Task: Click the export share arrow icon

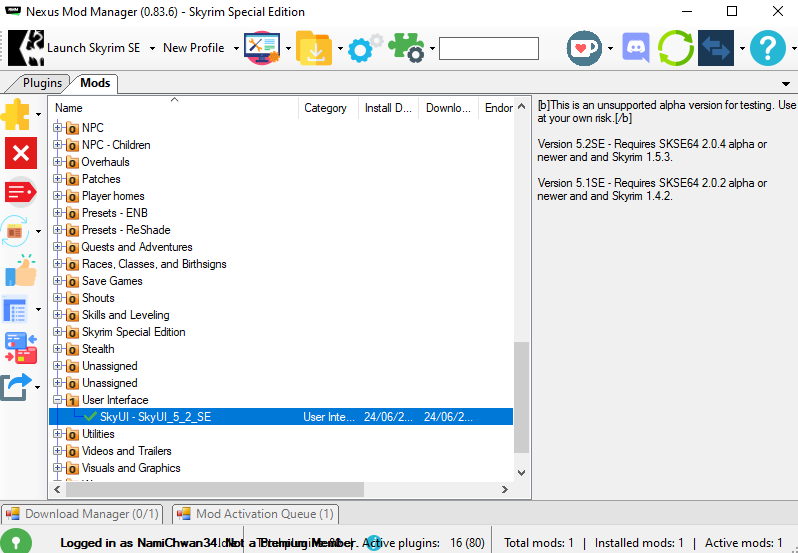Action: click(16, 387)
